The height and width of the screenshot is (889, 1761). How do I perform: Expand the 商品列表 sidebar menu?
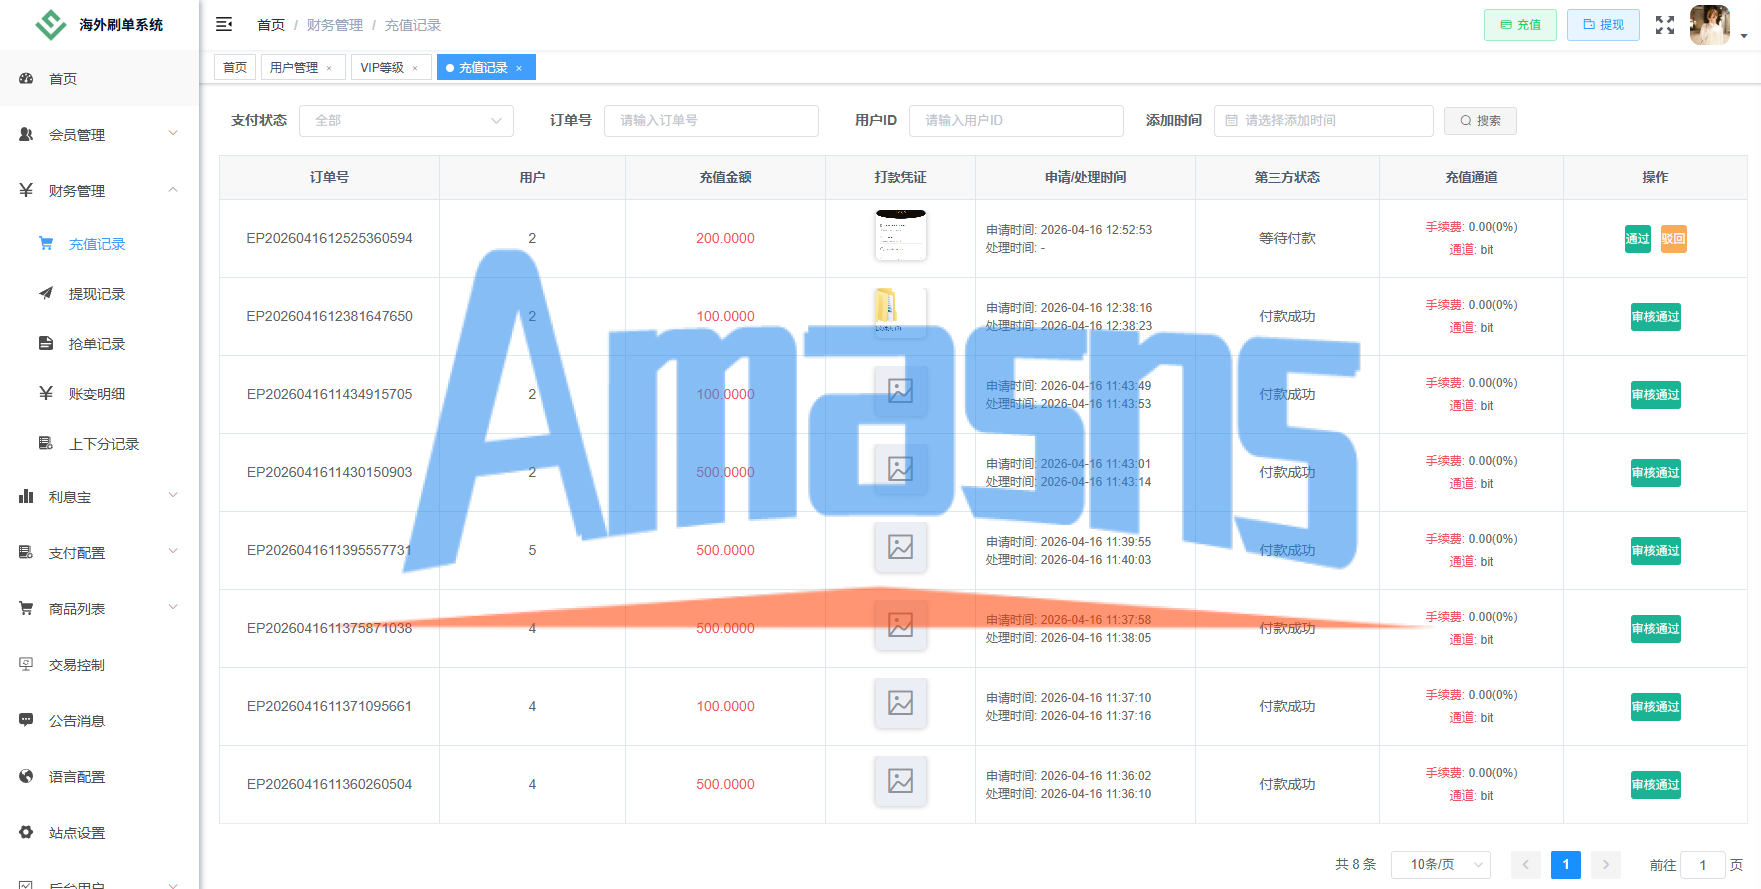point(100,608)
